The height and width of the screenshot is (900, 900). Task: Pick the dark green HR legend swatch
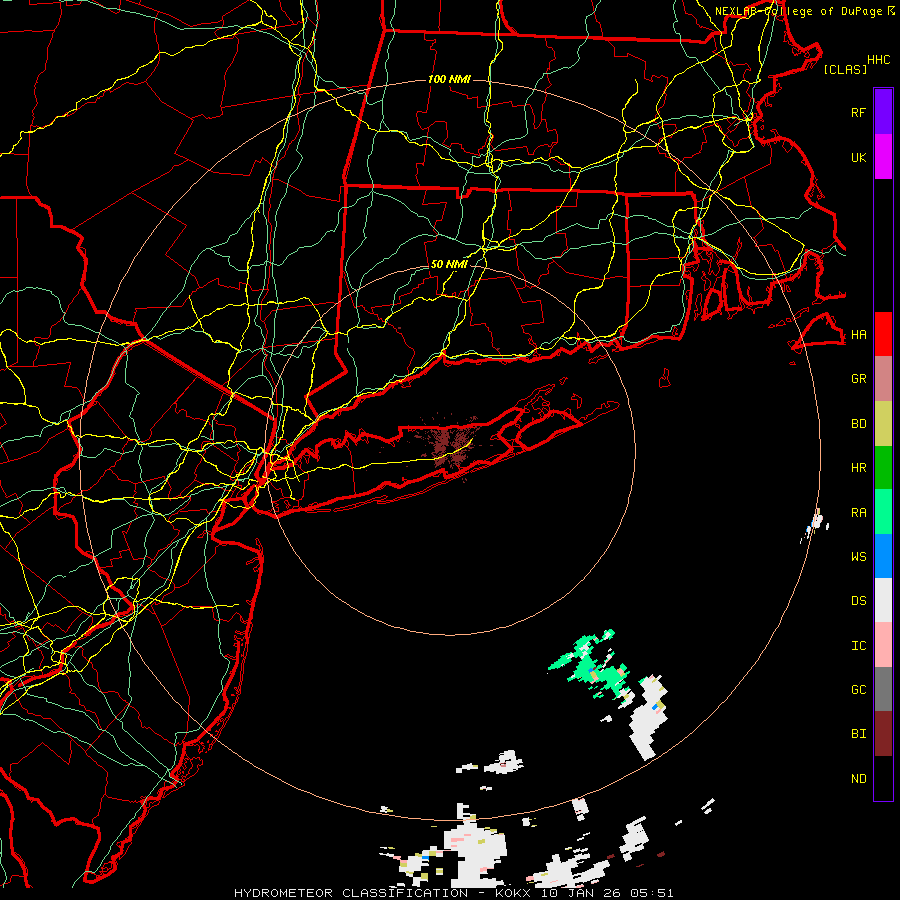883,468
